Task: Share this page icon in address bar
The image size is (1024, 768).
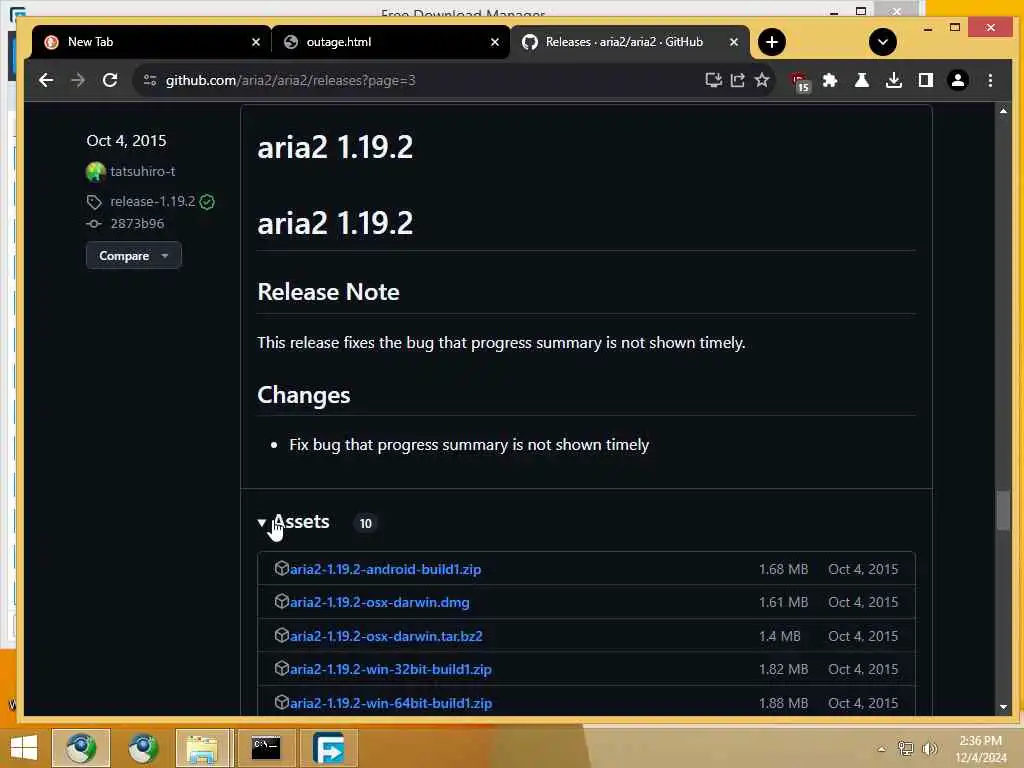Action: [x=737, y=80]
